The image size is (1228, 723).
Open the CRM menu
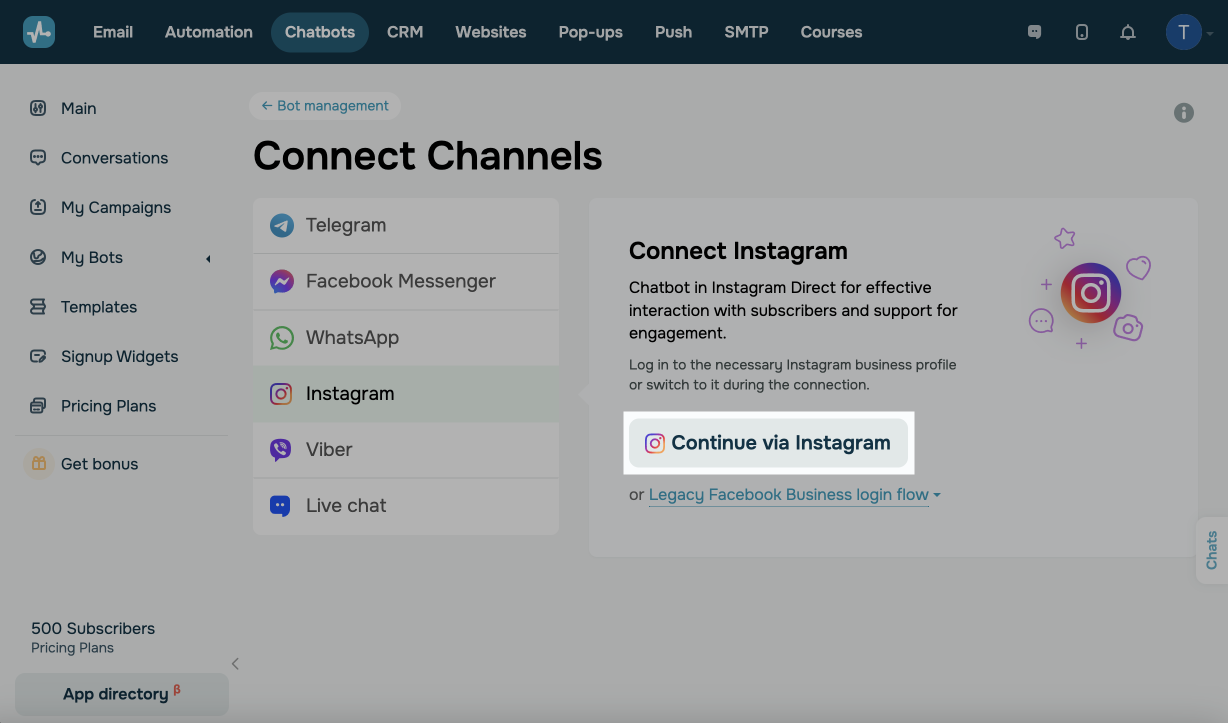coord(405,32)
